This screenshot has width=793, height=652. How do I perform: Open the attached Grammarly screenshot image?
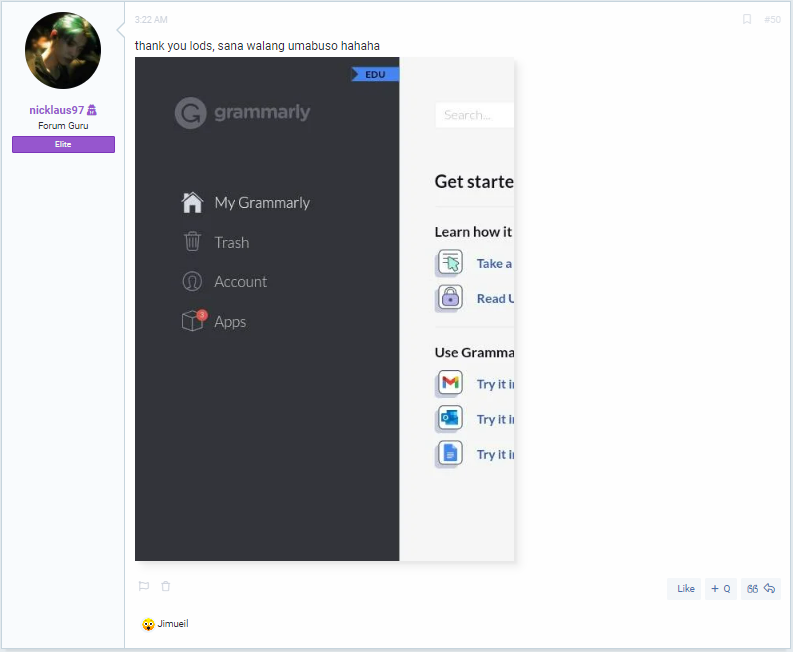pos(324,309)
